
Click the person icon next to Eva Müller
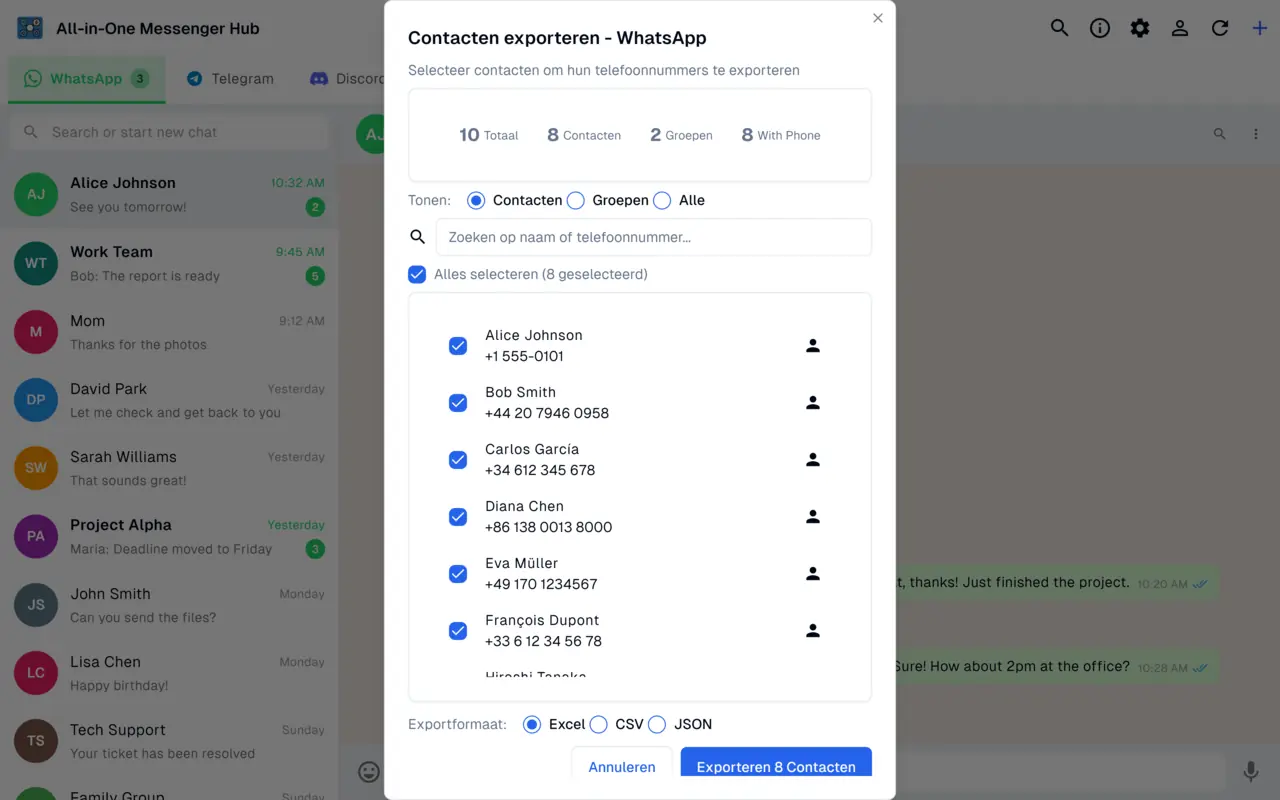[813, 574]
